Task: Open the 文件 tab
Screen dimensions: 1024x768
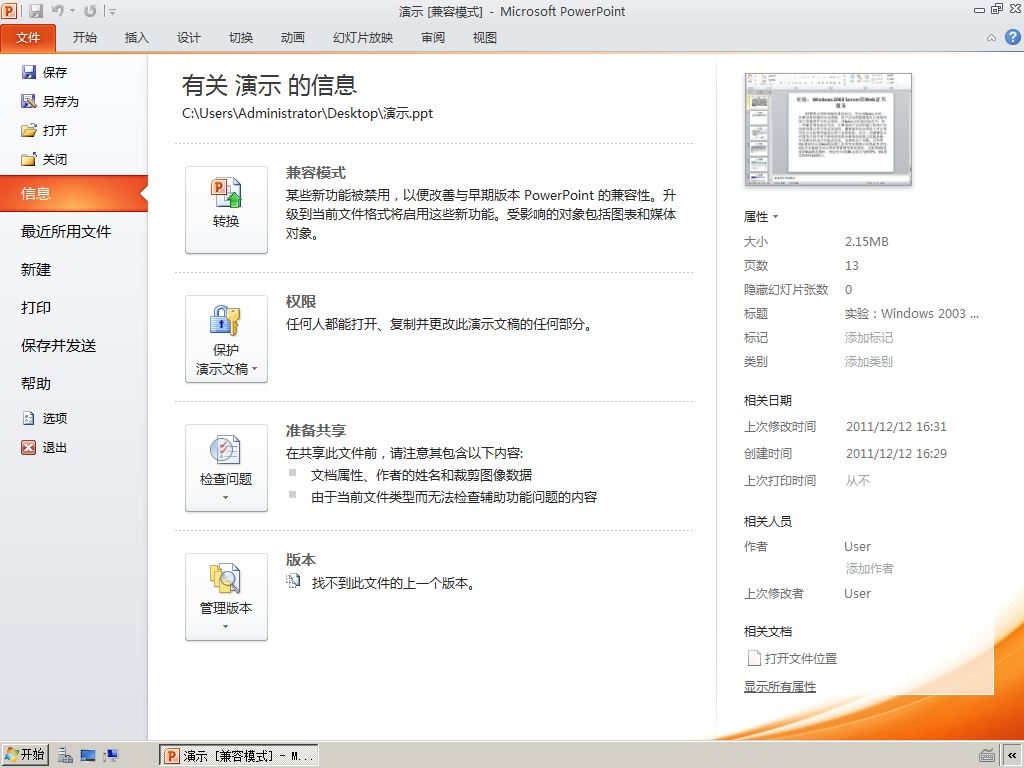Action: (28, 38)
